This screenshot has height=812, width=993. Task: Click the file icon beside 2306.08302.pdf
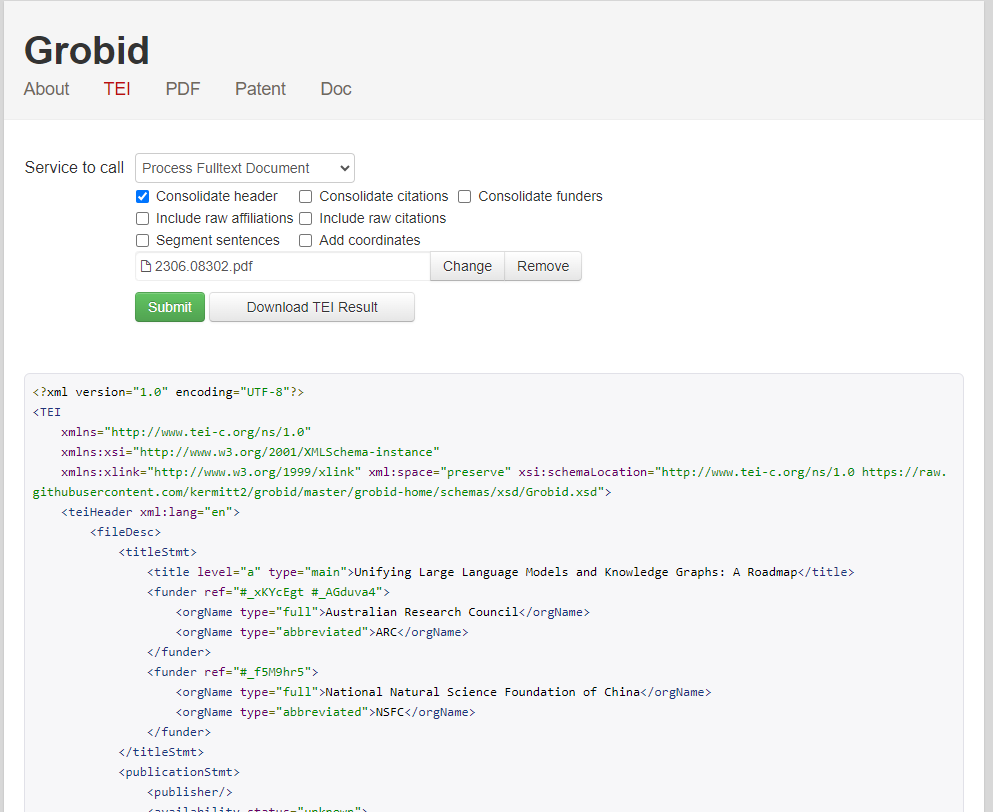146,266
